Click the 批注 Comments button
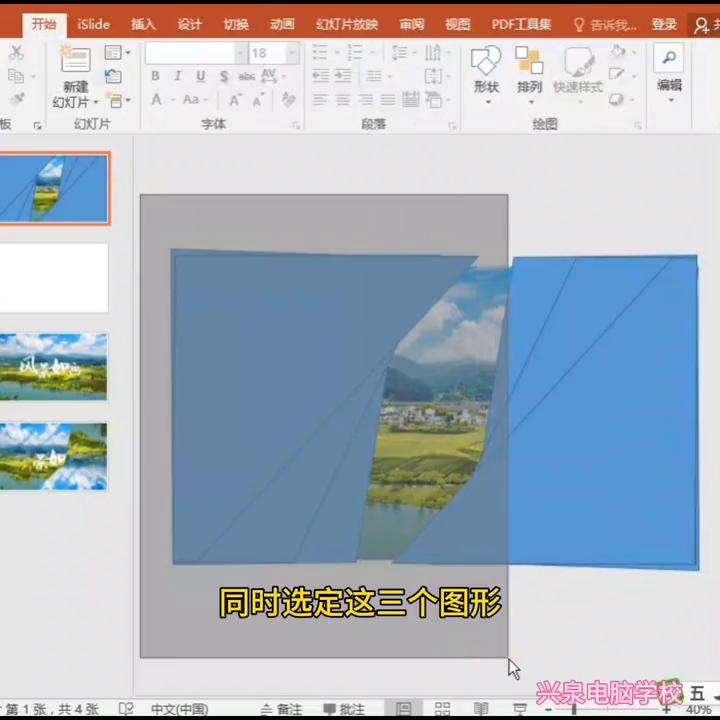 (344, 709)
